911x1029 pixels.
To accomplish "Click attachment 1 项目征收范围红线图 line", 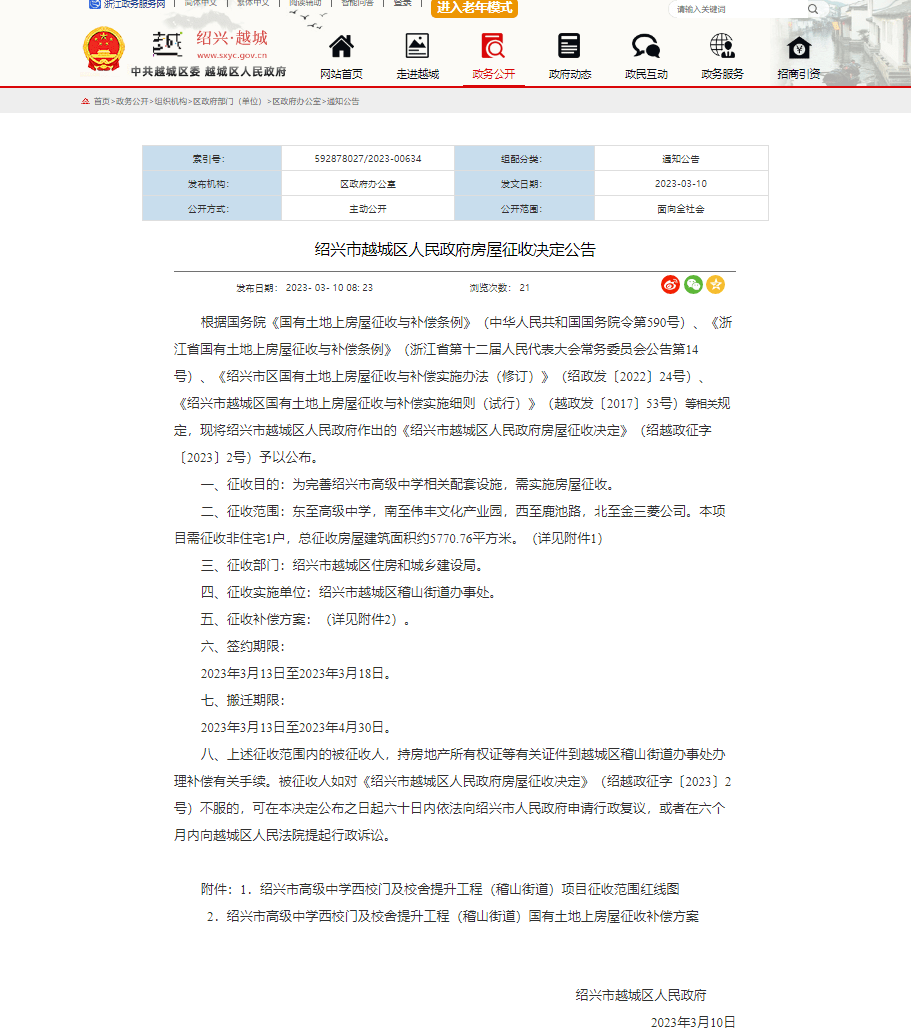I will pyautogui.click(x=440, y=889).
